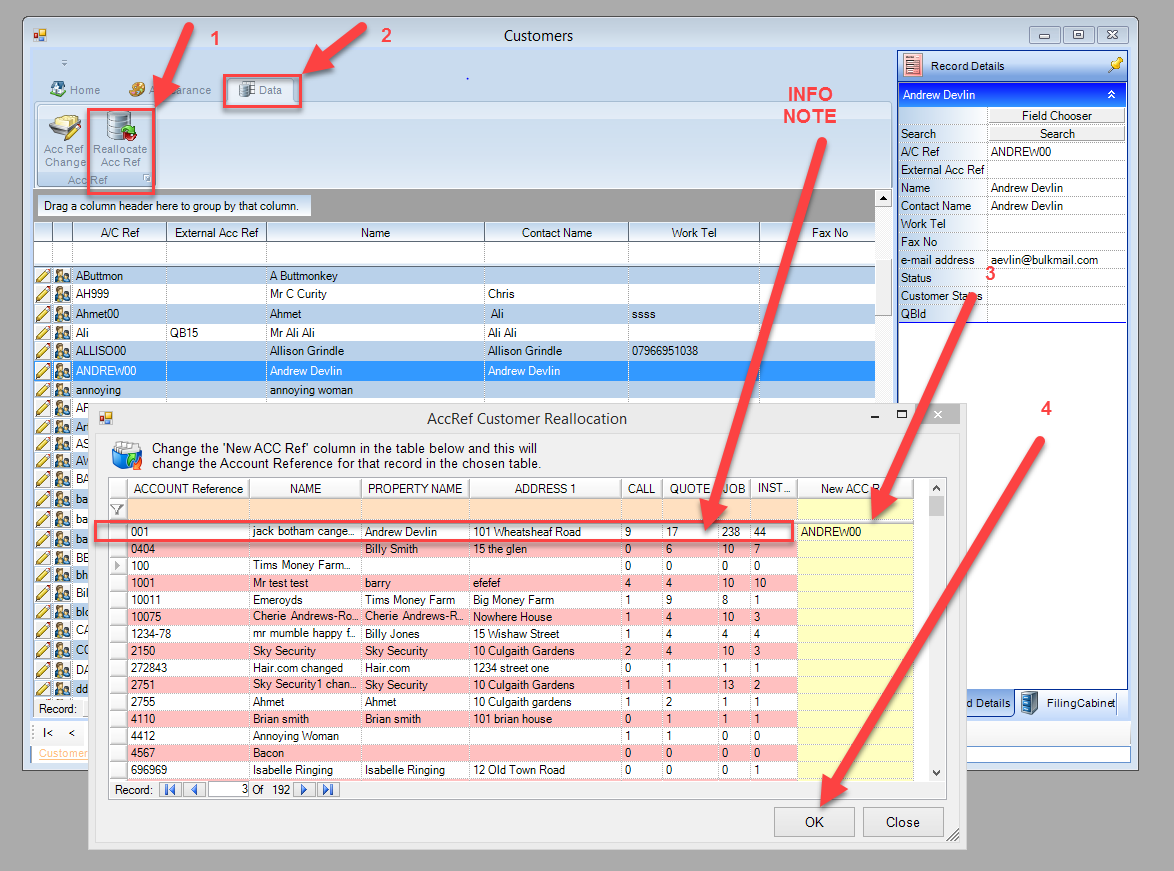1174x871 pixels.
Task: Click reallocation table scrollbar up arrow
Action: pos(936,488)
